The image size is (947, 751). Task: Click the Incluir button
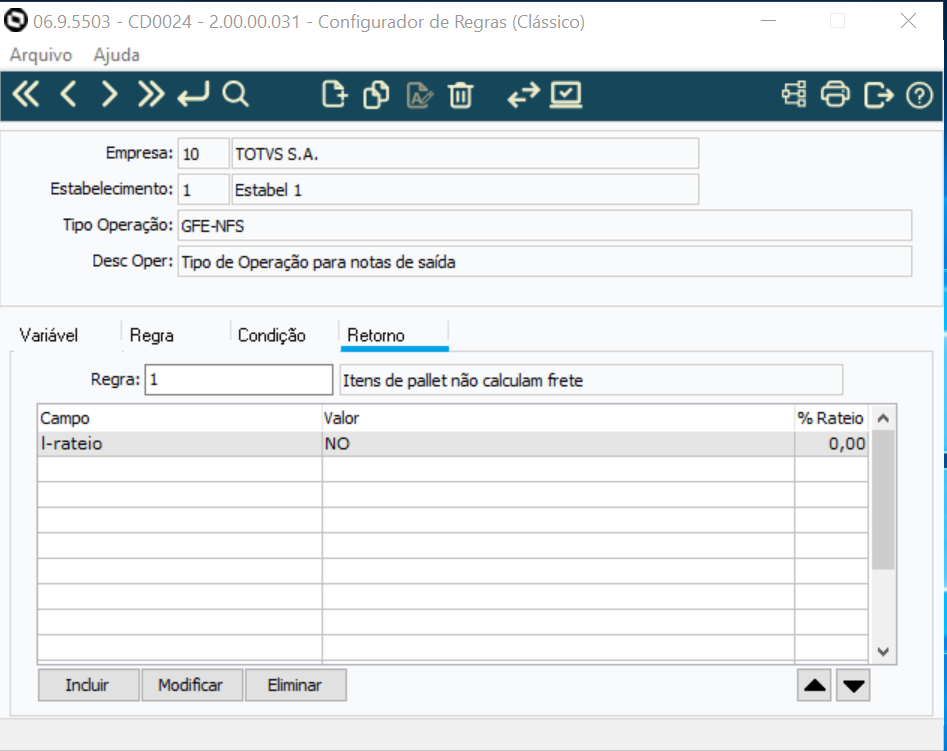88,685
